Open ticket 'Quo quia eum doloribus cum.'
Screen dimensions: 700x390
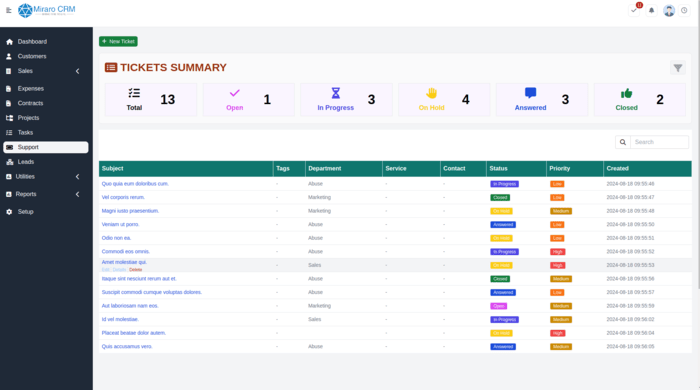pyautogui.click(x=135, y=184)
